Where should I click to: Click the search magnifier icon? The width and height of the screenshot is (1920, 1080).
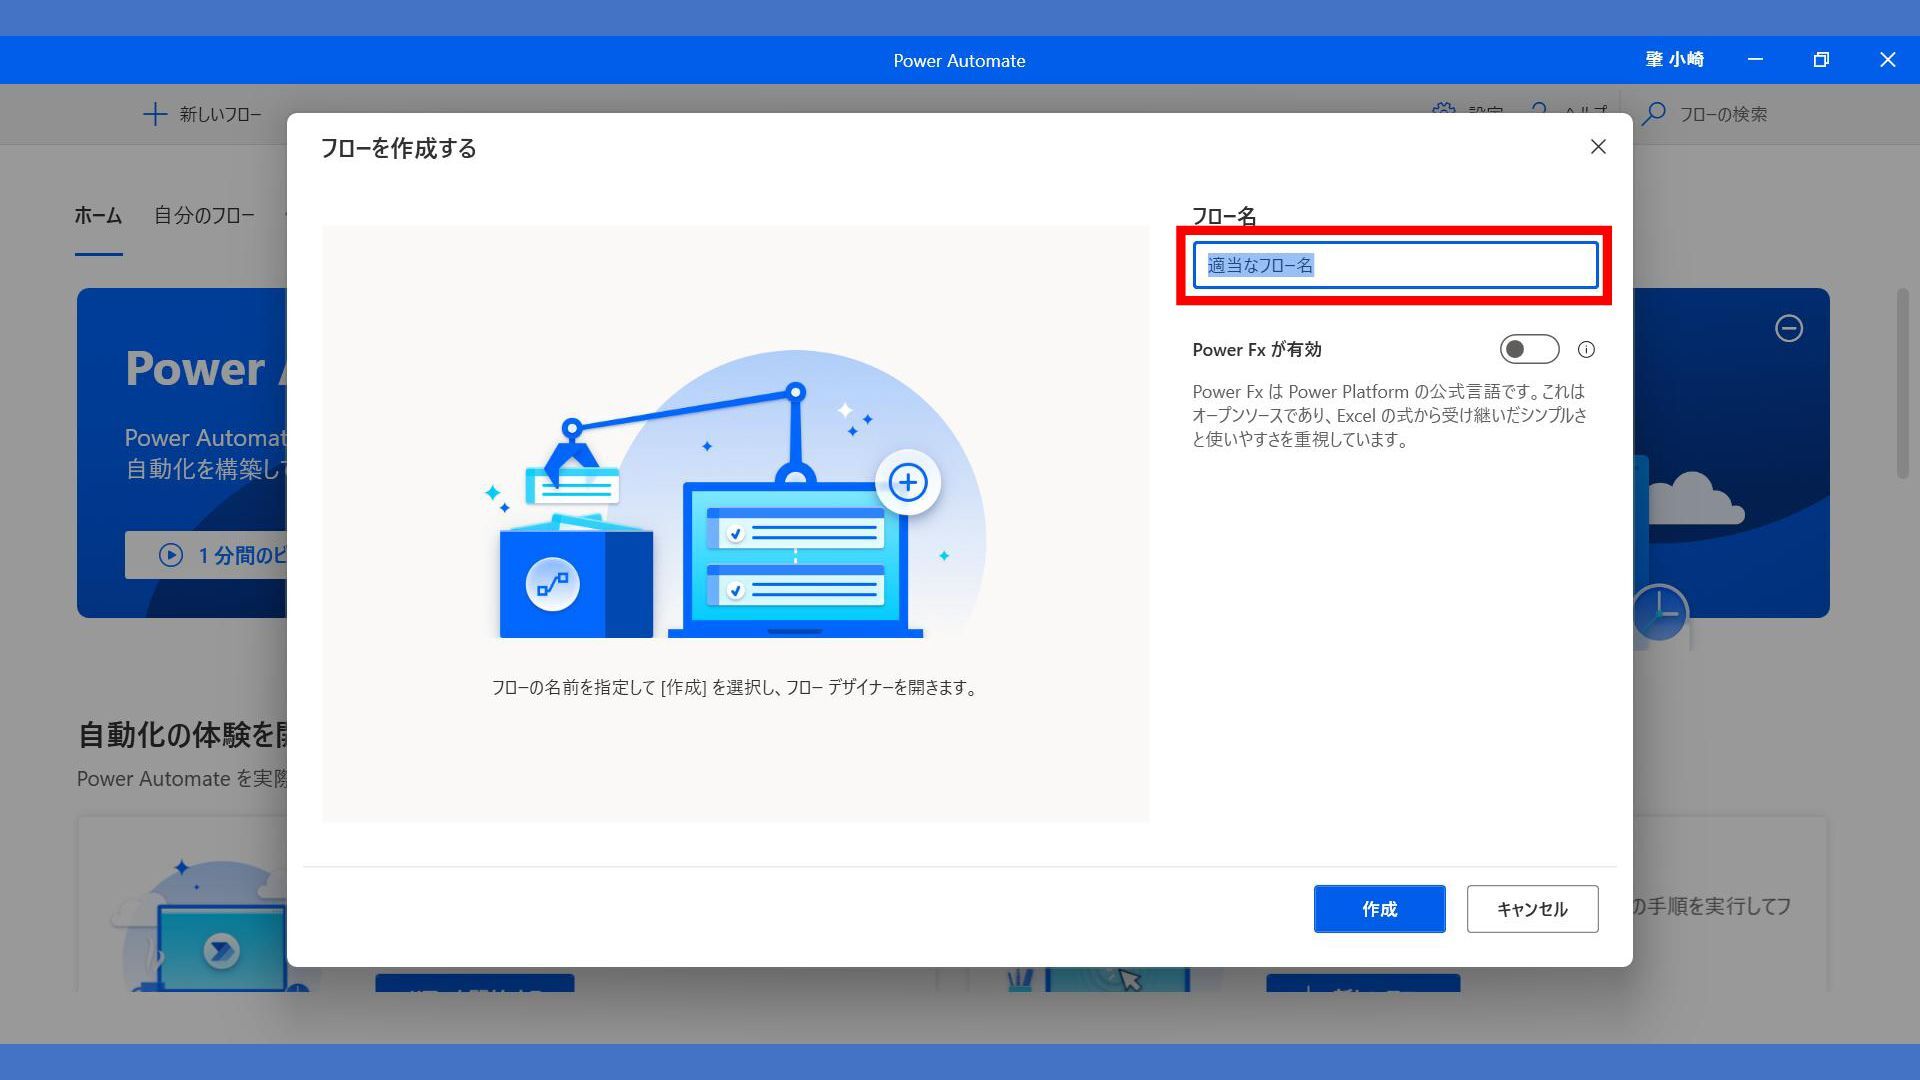pyautogui.click(x=1654, y=114)
